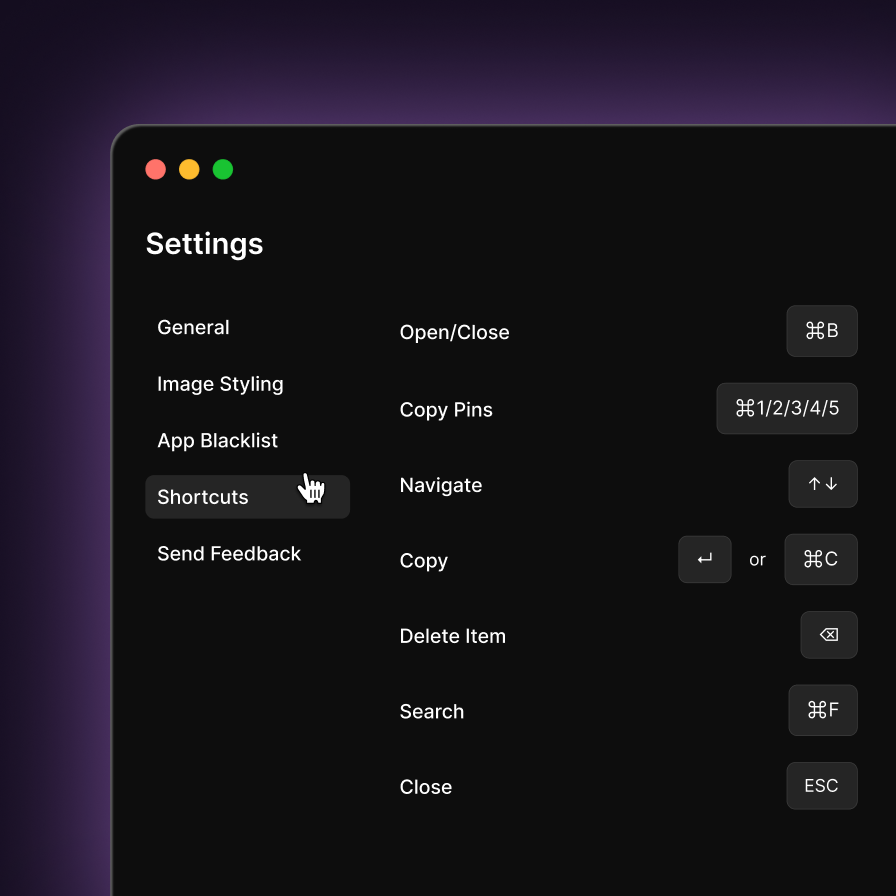The image size is (896, 896).
Task: Click the Navigate label
Action: point(441,485)
